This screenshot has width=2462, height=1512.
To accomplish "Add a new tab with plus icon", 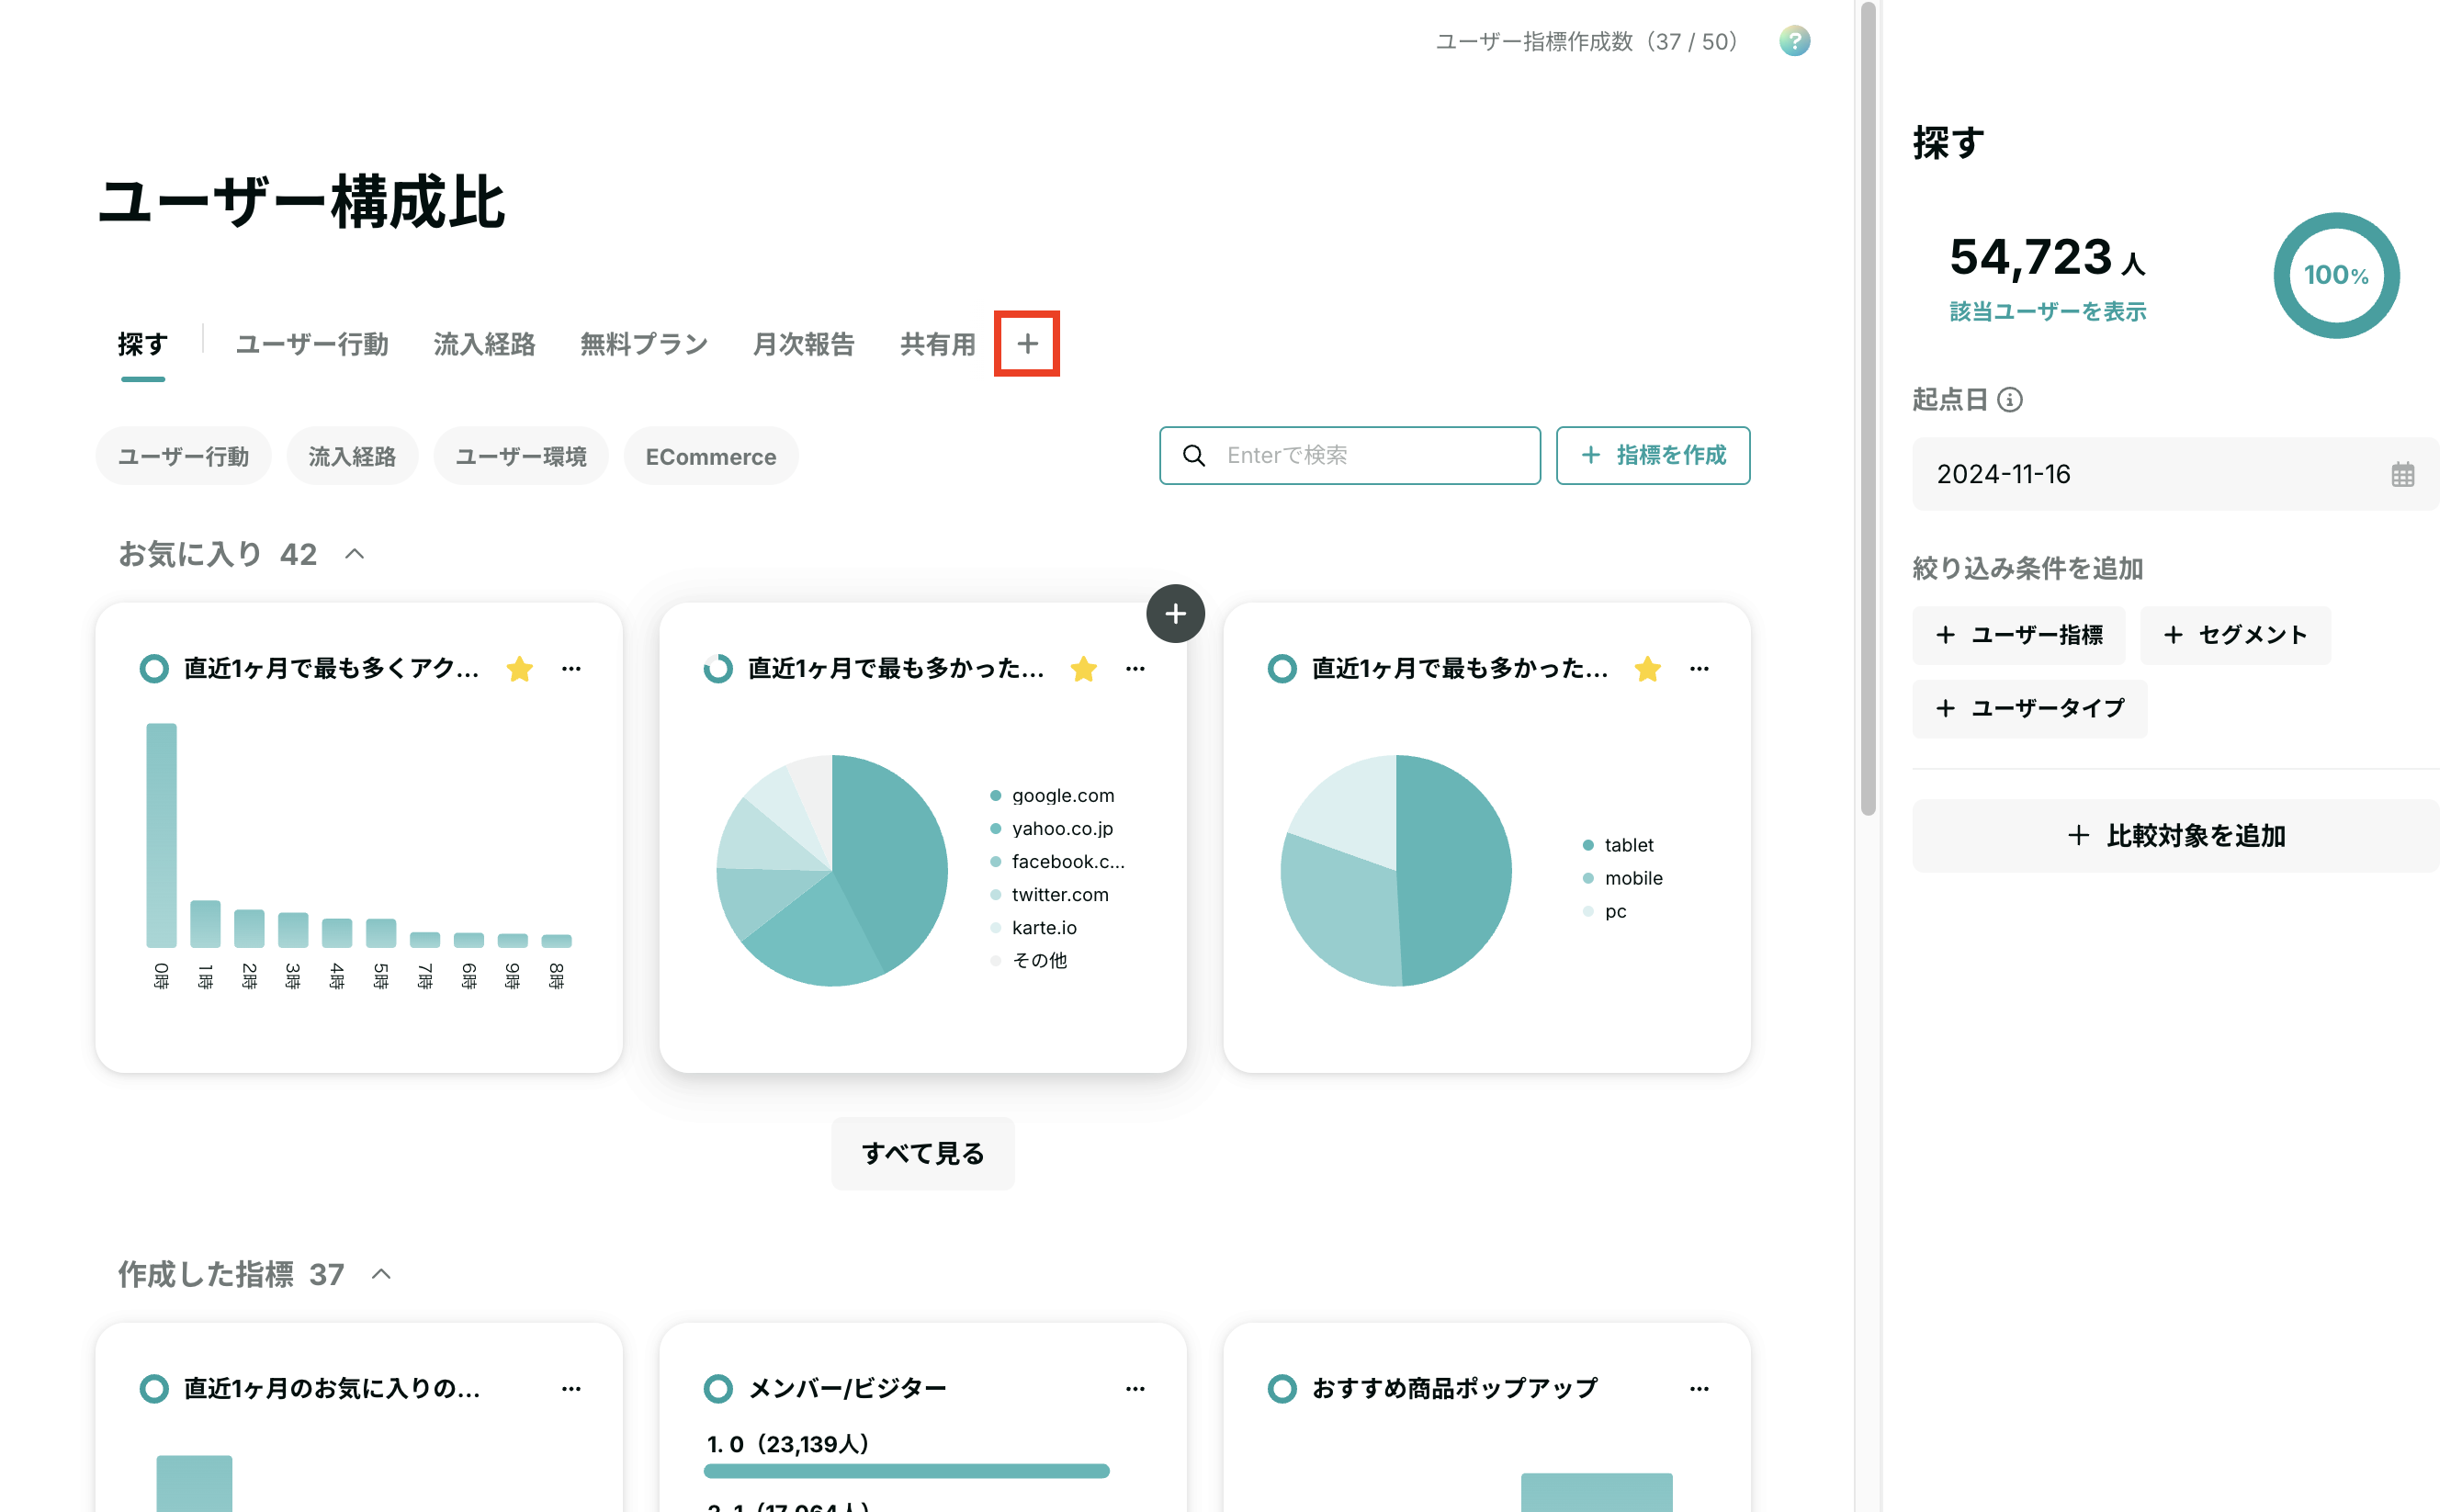I will click(1027, 344).
